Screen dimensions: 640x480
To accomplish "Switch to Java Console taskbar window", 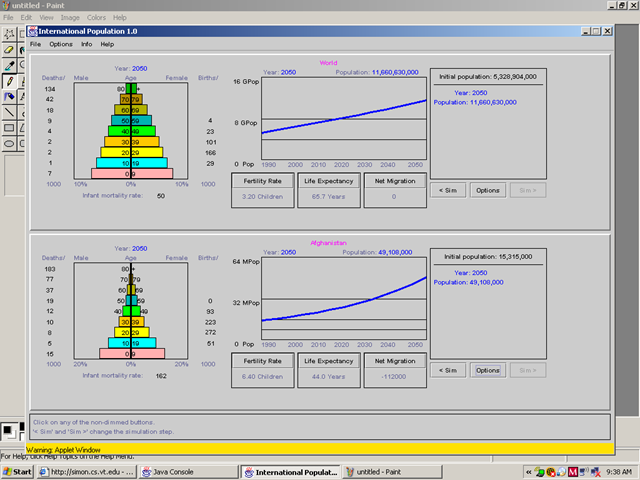I will [x=188, y=472].
